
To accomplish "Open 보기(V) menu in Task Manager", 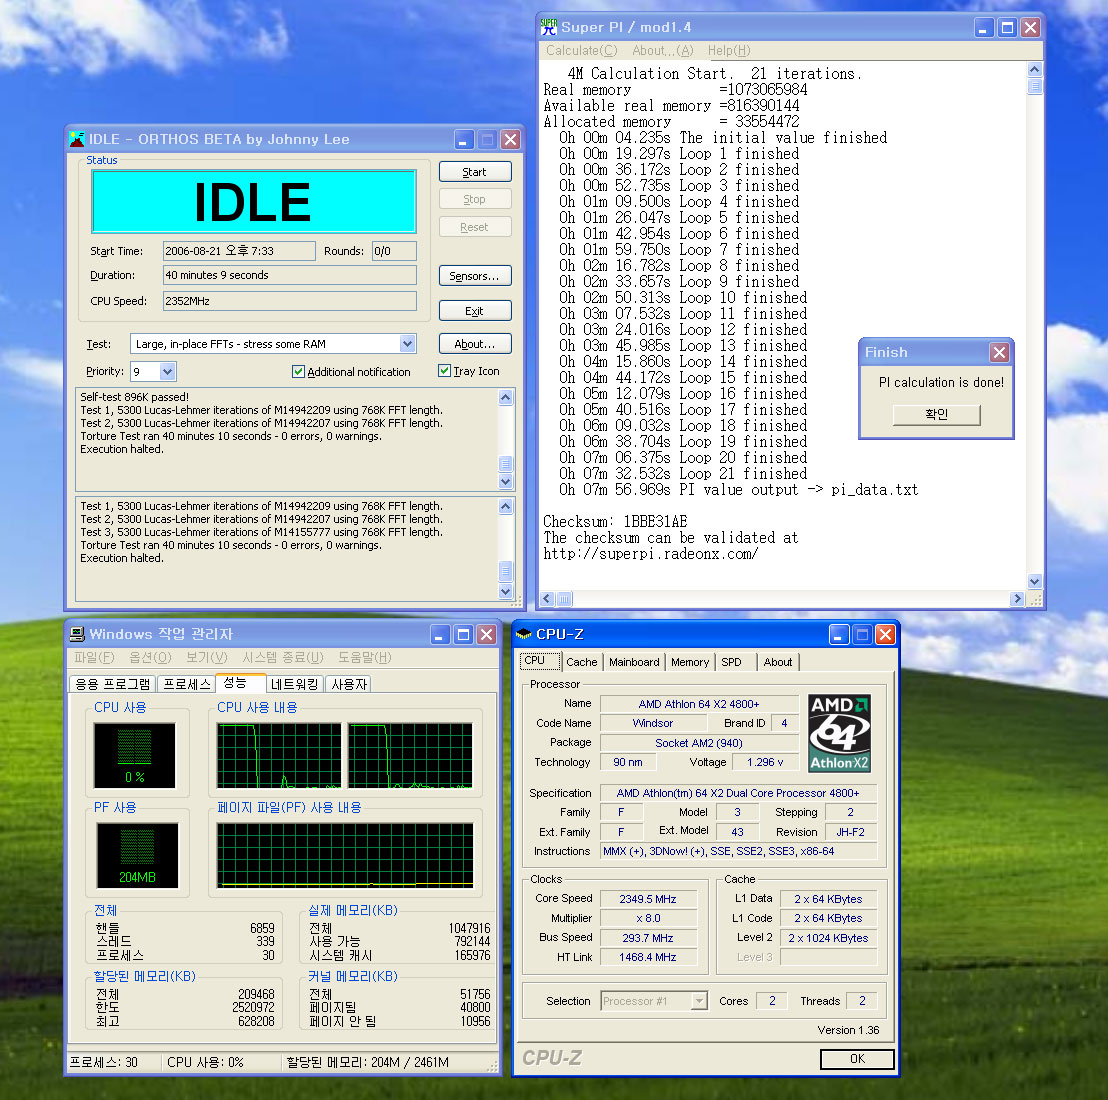I will [x=206, y=657].
